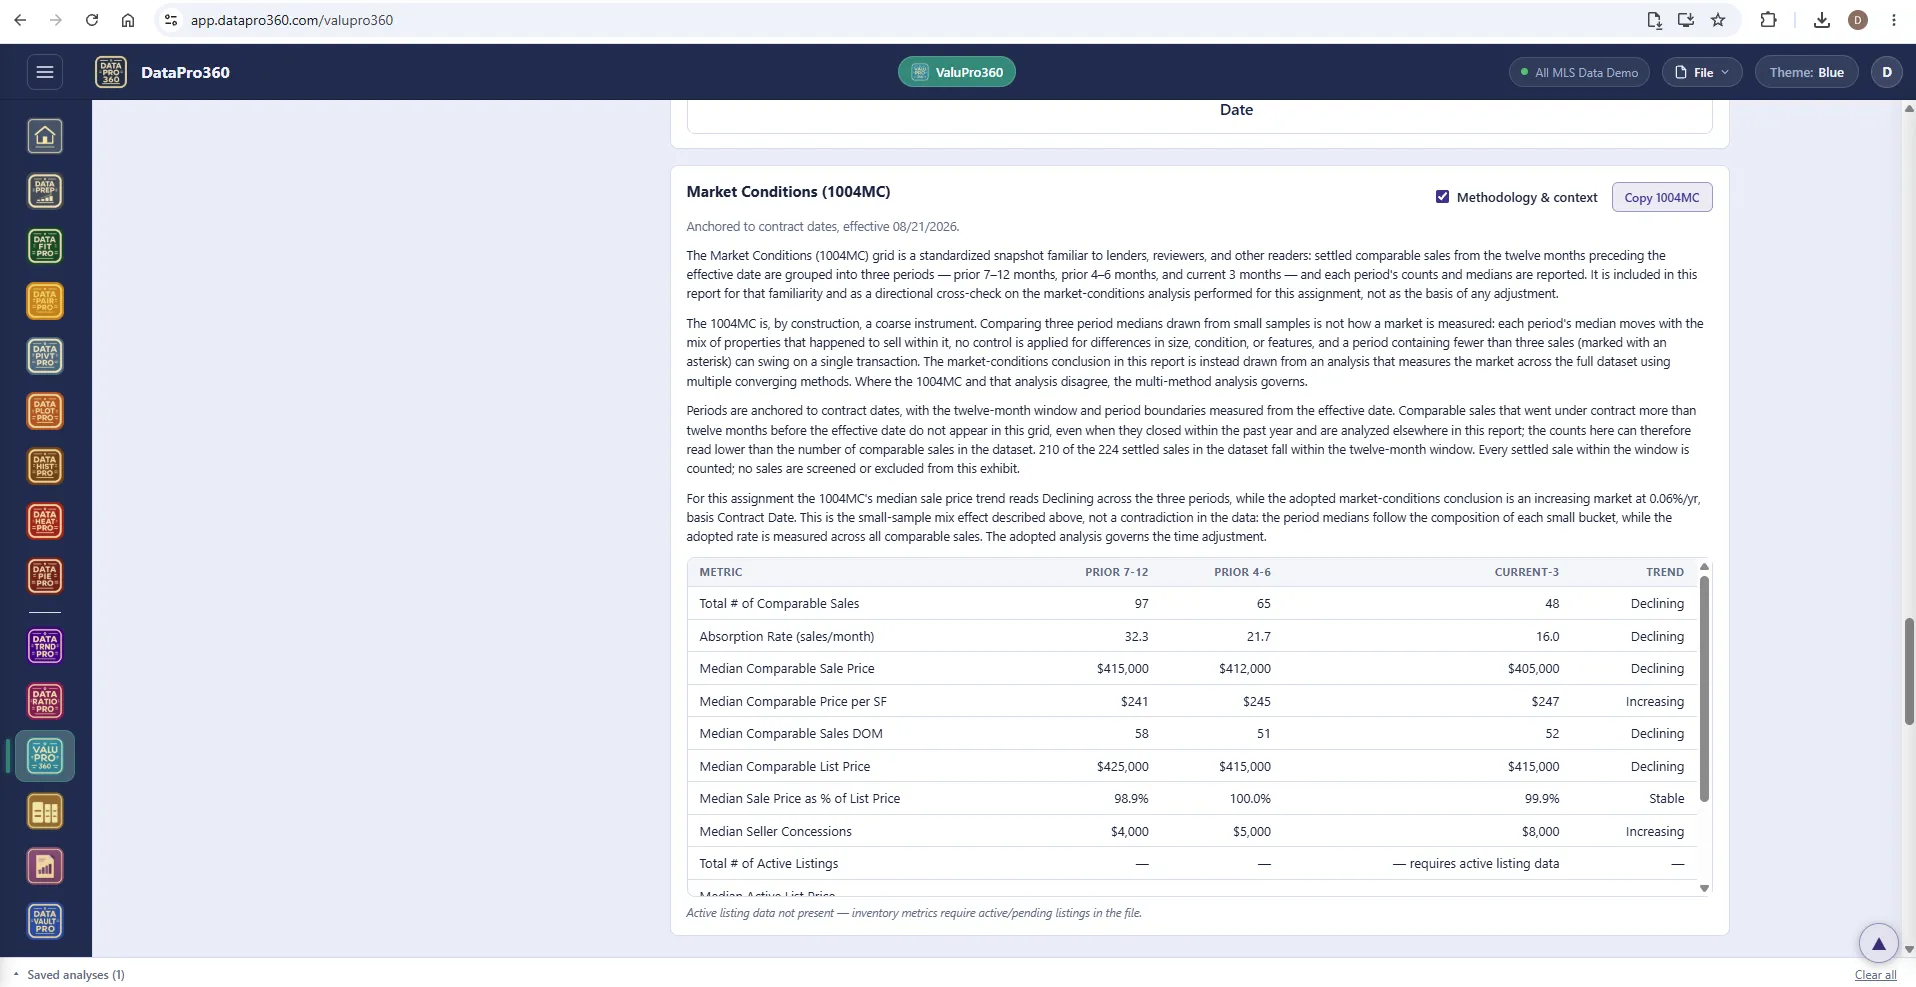Click All MLS Data Demo indicator
The width and height of the screenshot is (1916, 987).
point(1579,72)
